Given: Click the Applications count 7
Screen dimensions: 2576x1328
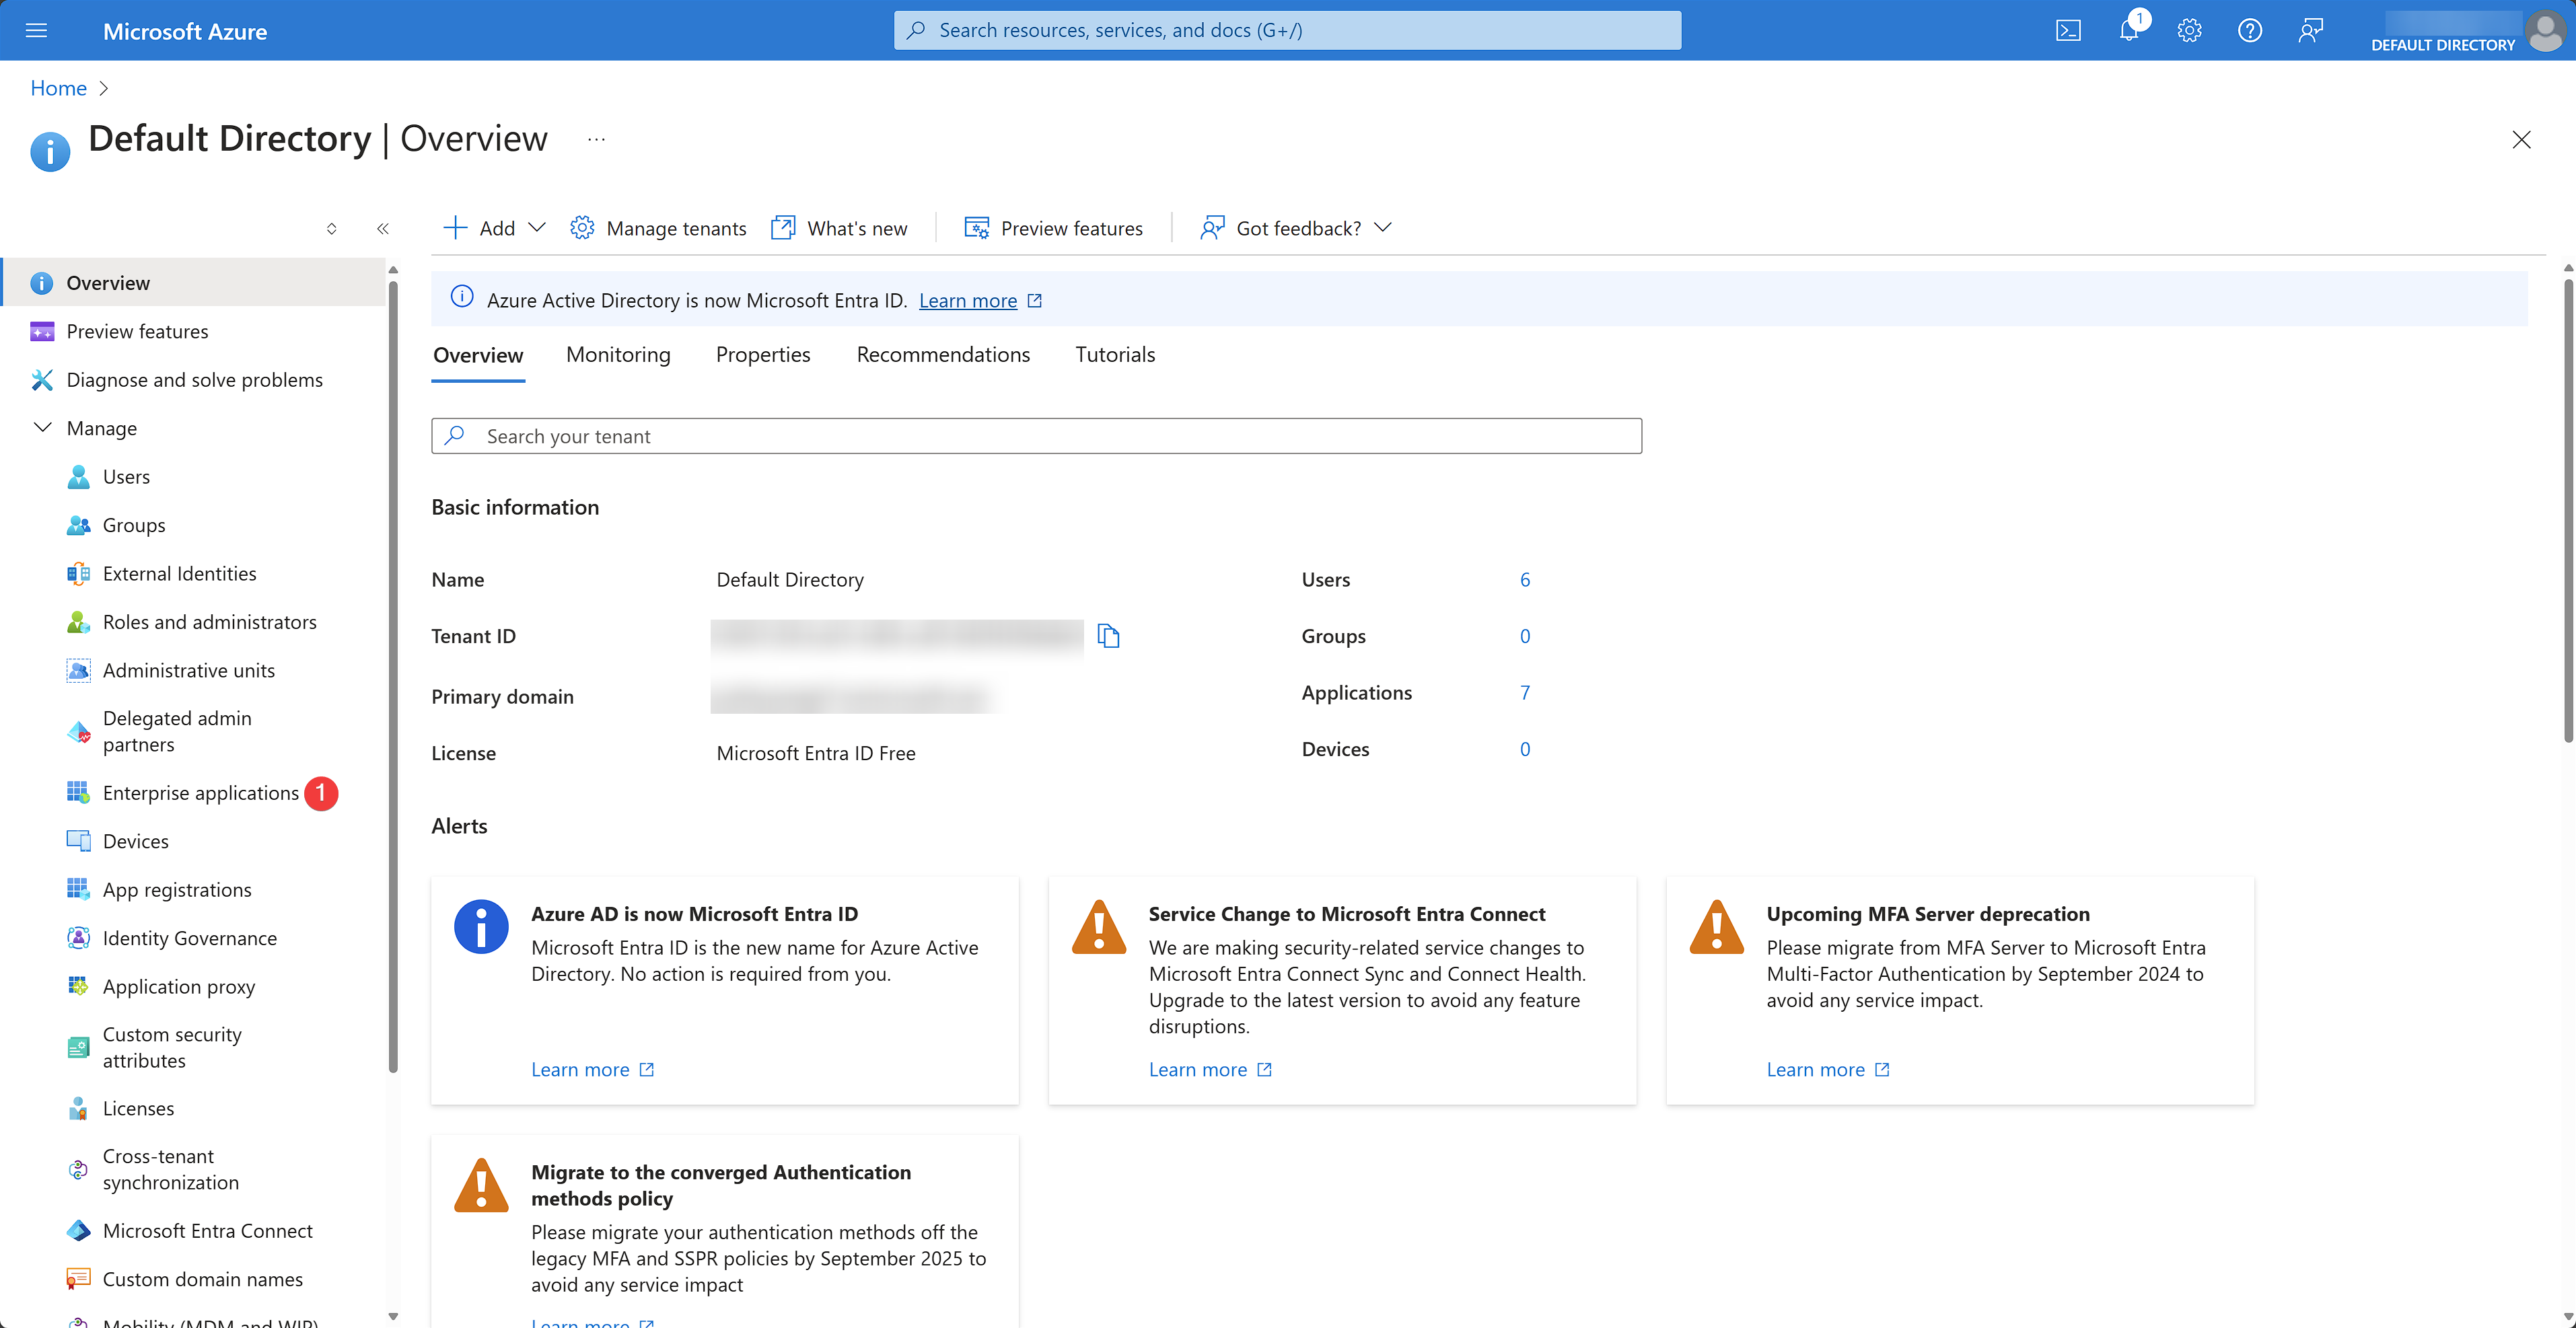Looking at the screenshot, I should (x=1524, y=693).
